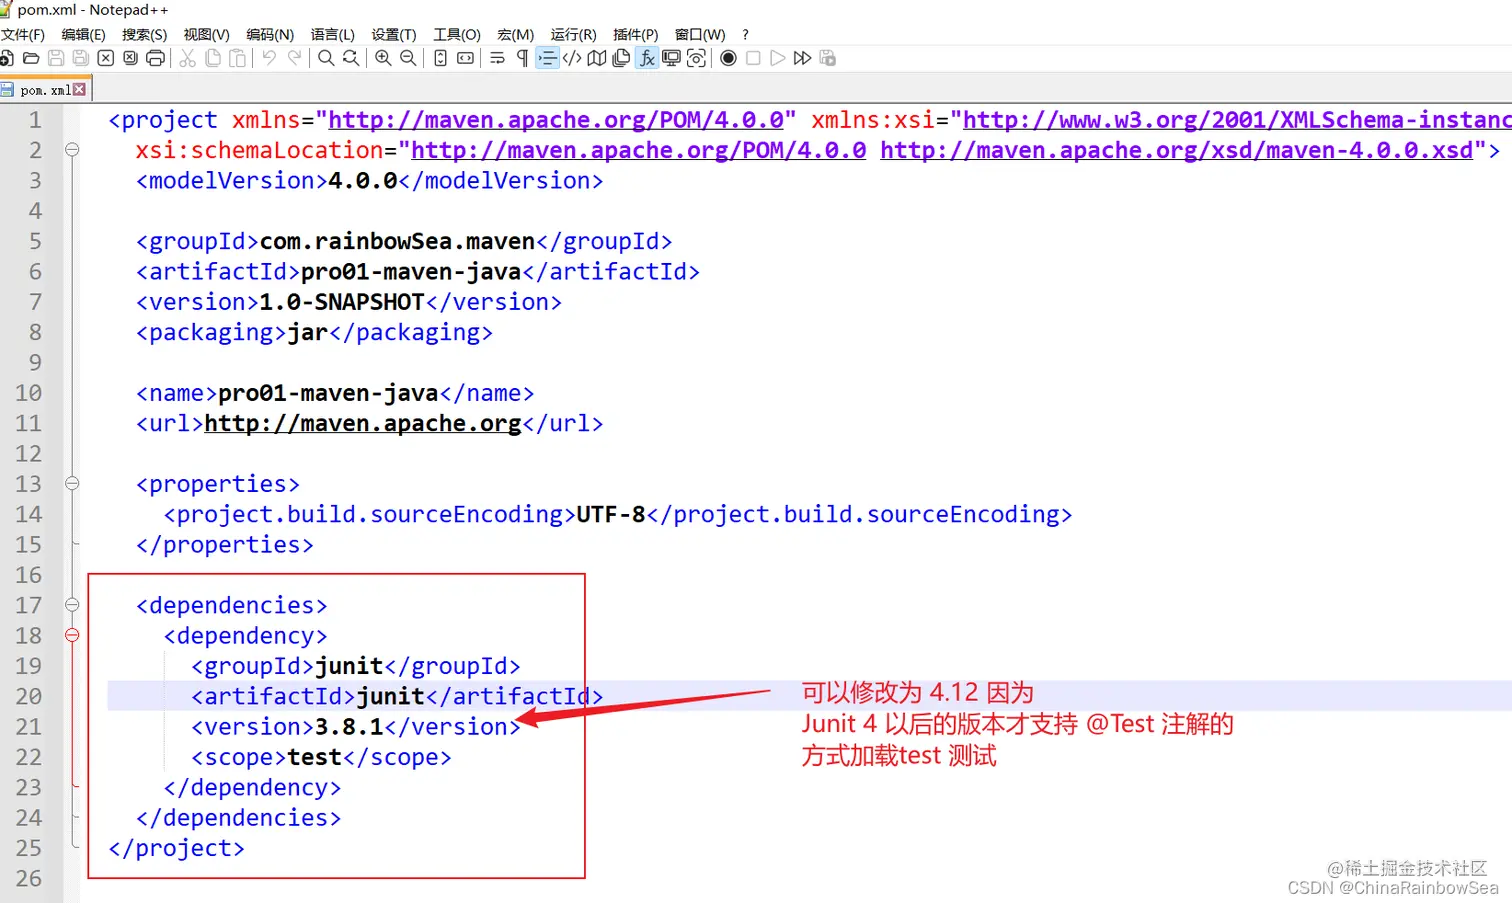Open the 设置(T) menu
This screenshot has height=903, width=1512.
click(x=394, y=34)
